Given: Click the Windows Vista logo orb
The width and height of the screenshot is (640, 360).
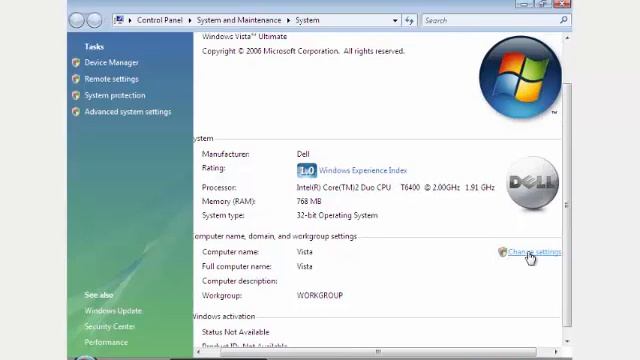Looking at the screenshot, I should [x=520, y=77].
